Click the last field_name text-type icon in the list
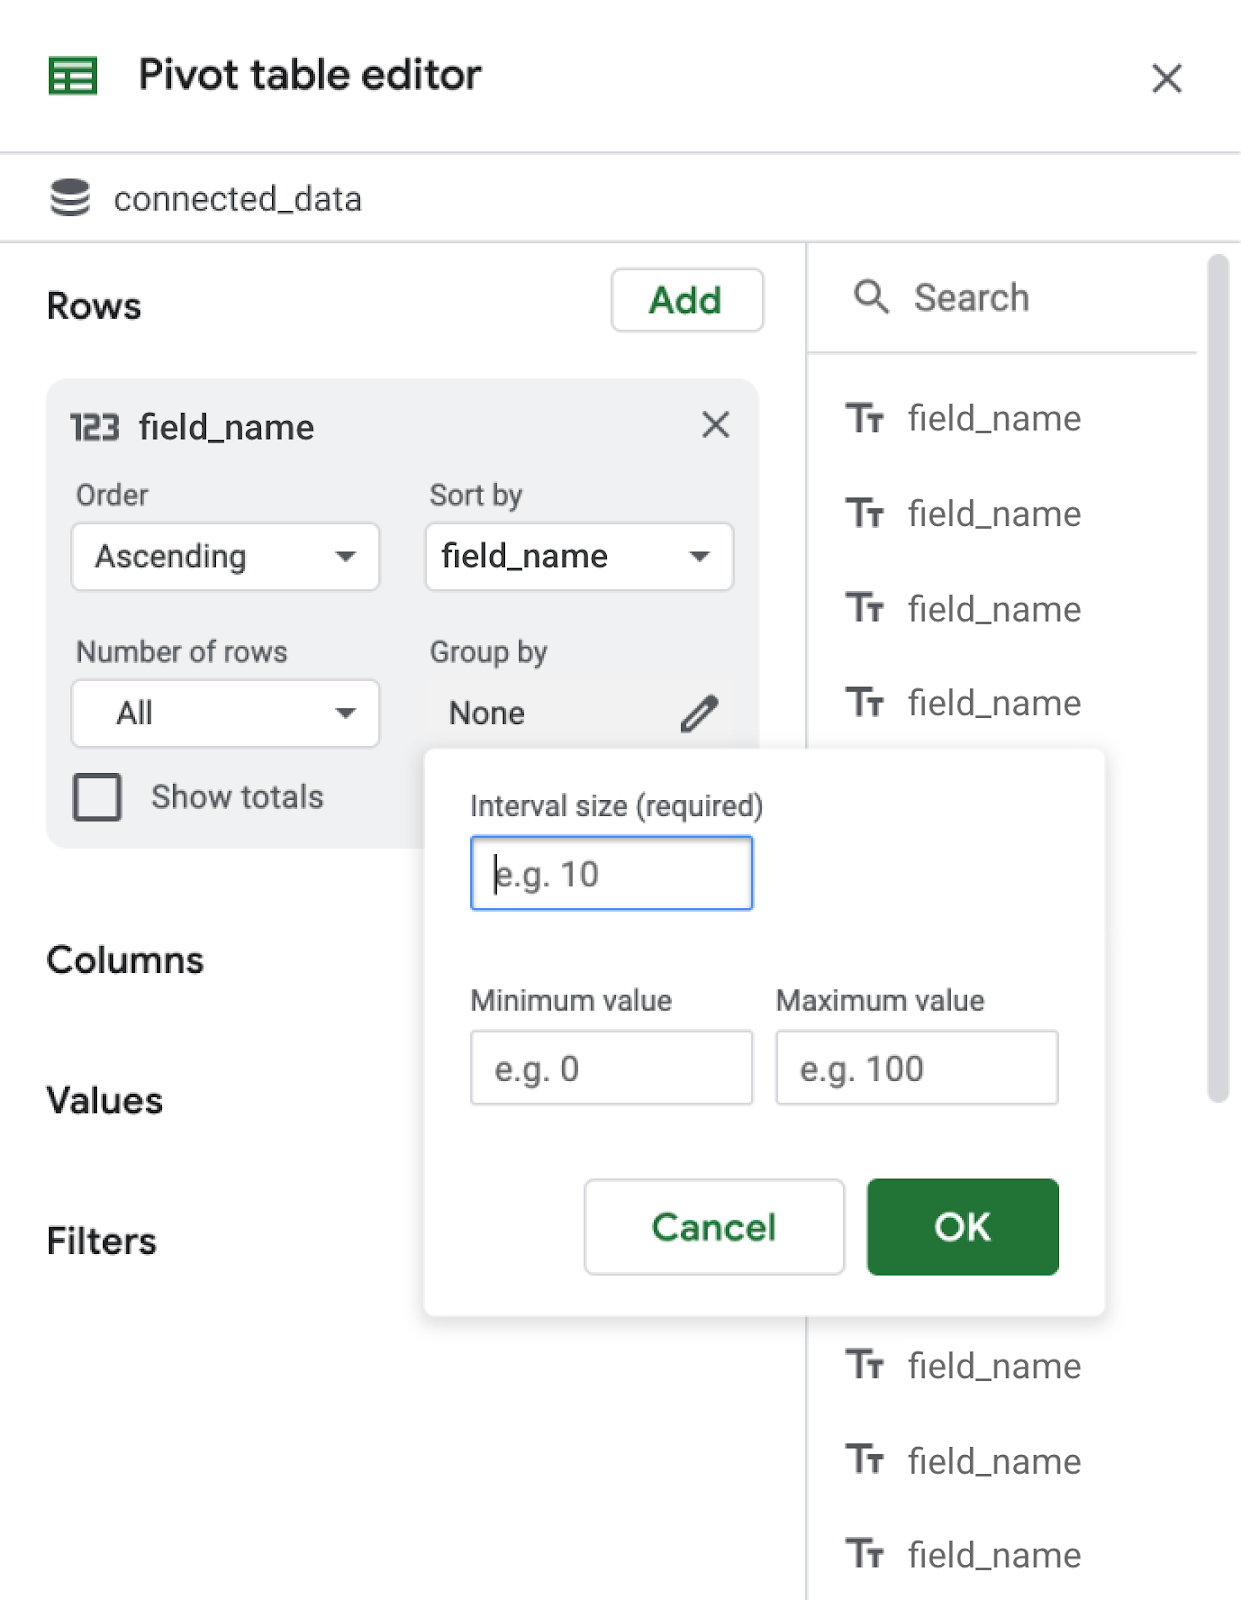The height and width of the screenshot is (1600, 1241). (865, 1554)
